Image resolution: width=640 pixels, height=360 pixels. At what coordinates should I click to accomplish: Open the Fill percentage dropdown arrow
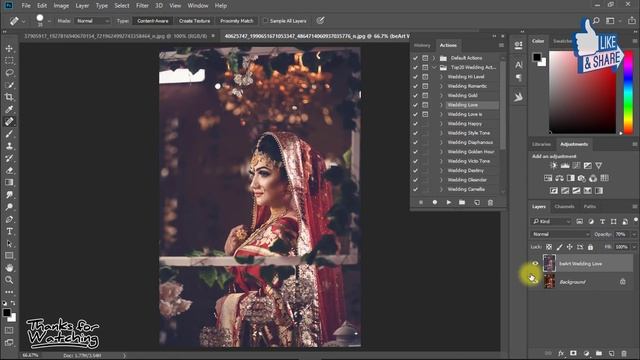tap(634, 247)
